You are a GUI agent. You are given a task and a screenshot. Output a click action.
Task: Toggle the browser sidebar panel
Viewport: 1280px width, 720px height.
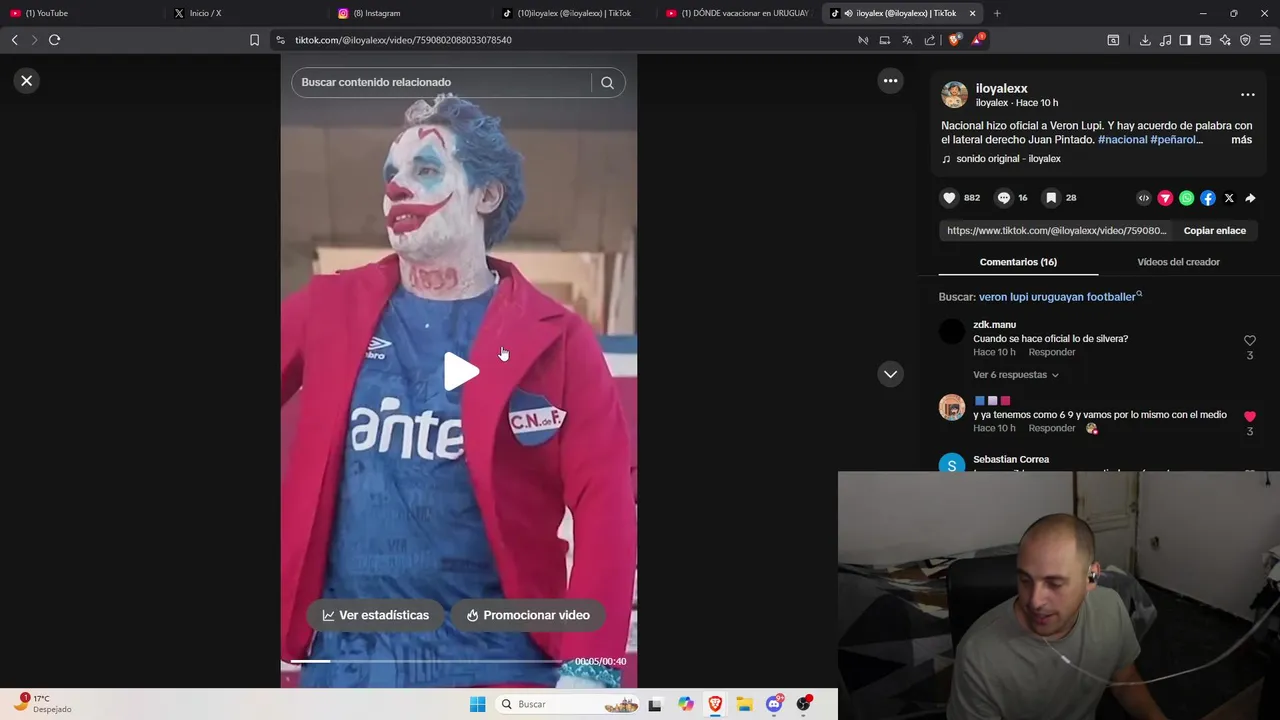click(x=1185, y=40)
